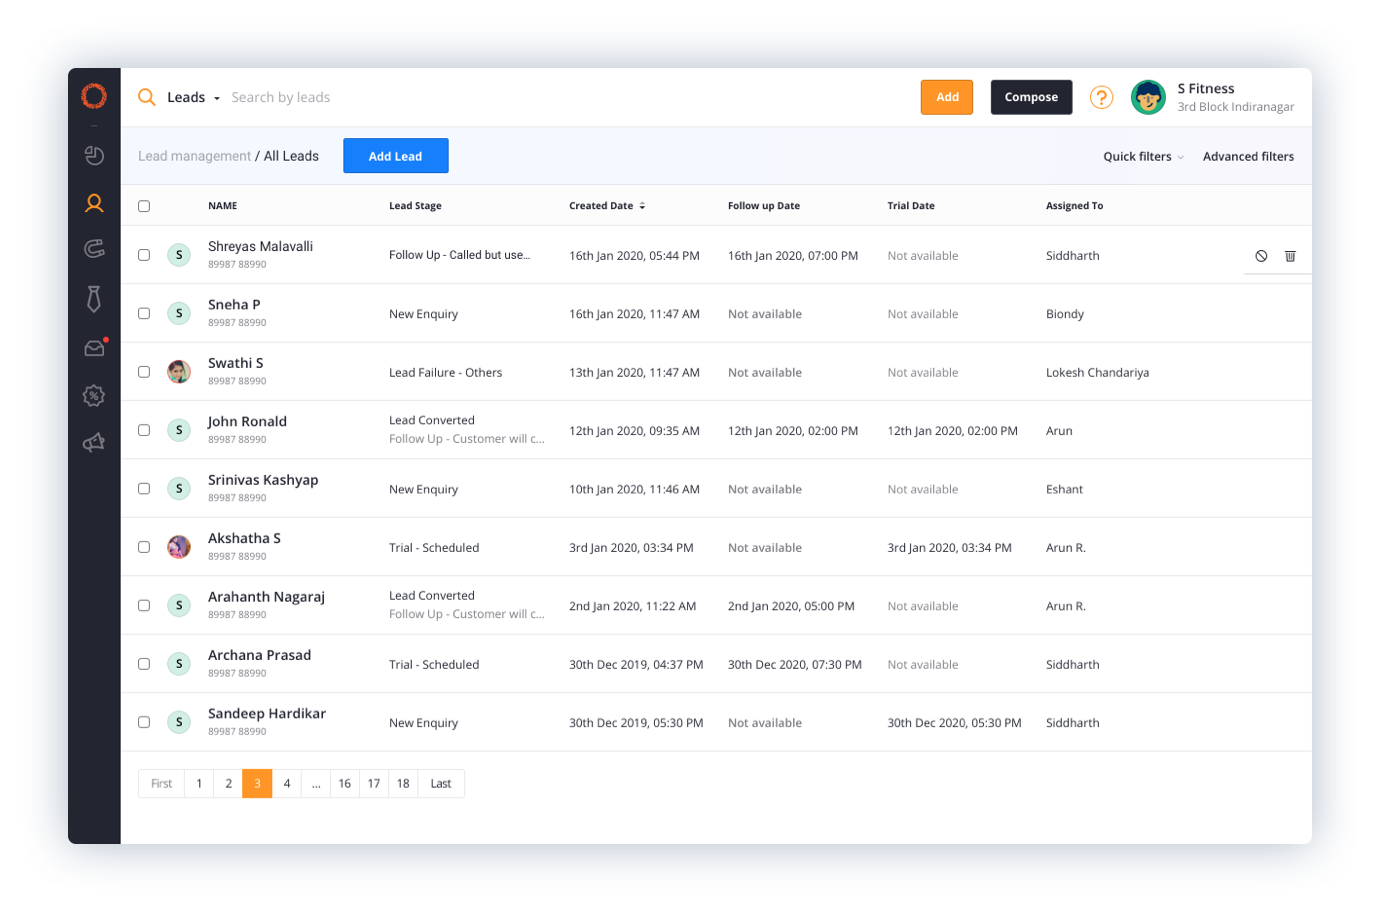
Task: Open the Quick filters dropdown
Action: click(1143, 157)
